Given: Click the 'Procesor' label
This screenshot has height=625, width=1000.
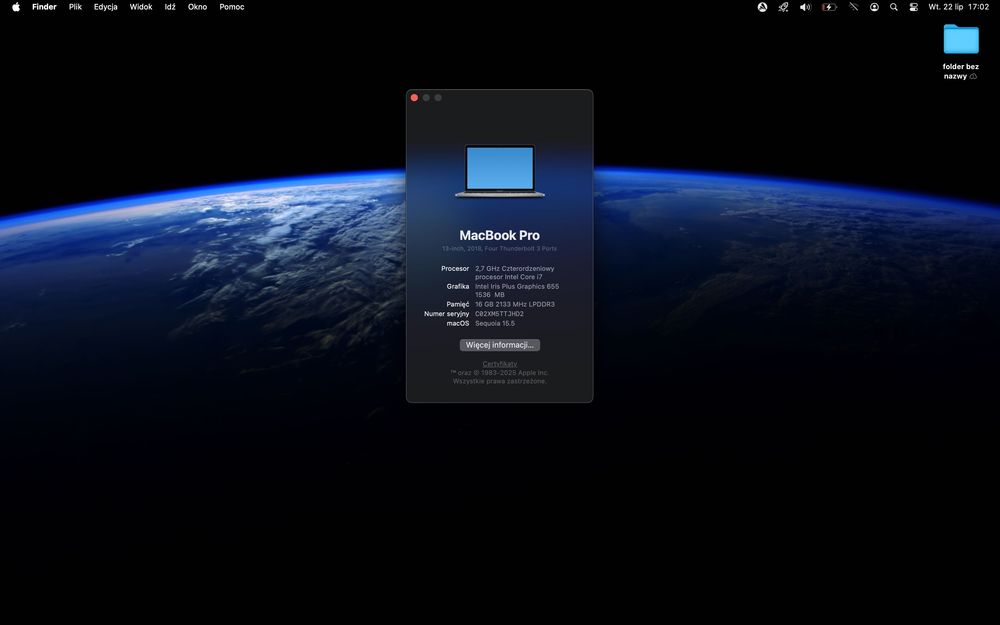Looking at the screenshot, I should [x=455, y=268].
